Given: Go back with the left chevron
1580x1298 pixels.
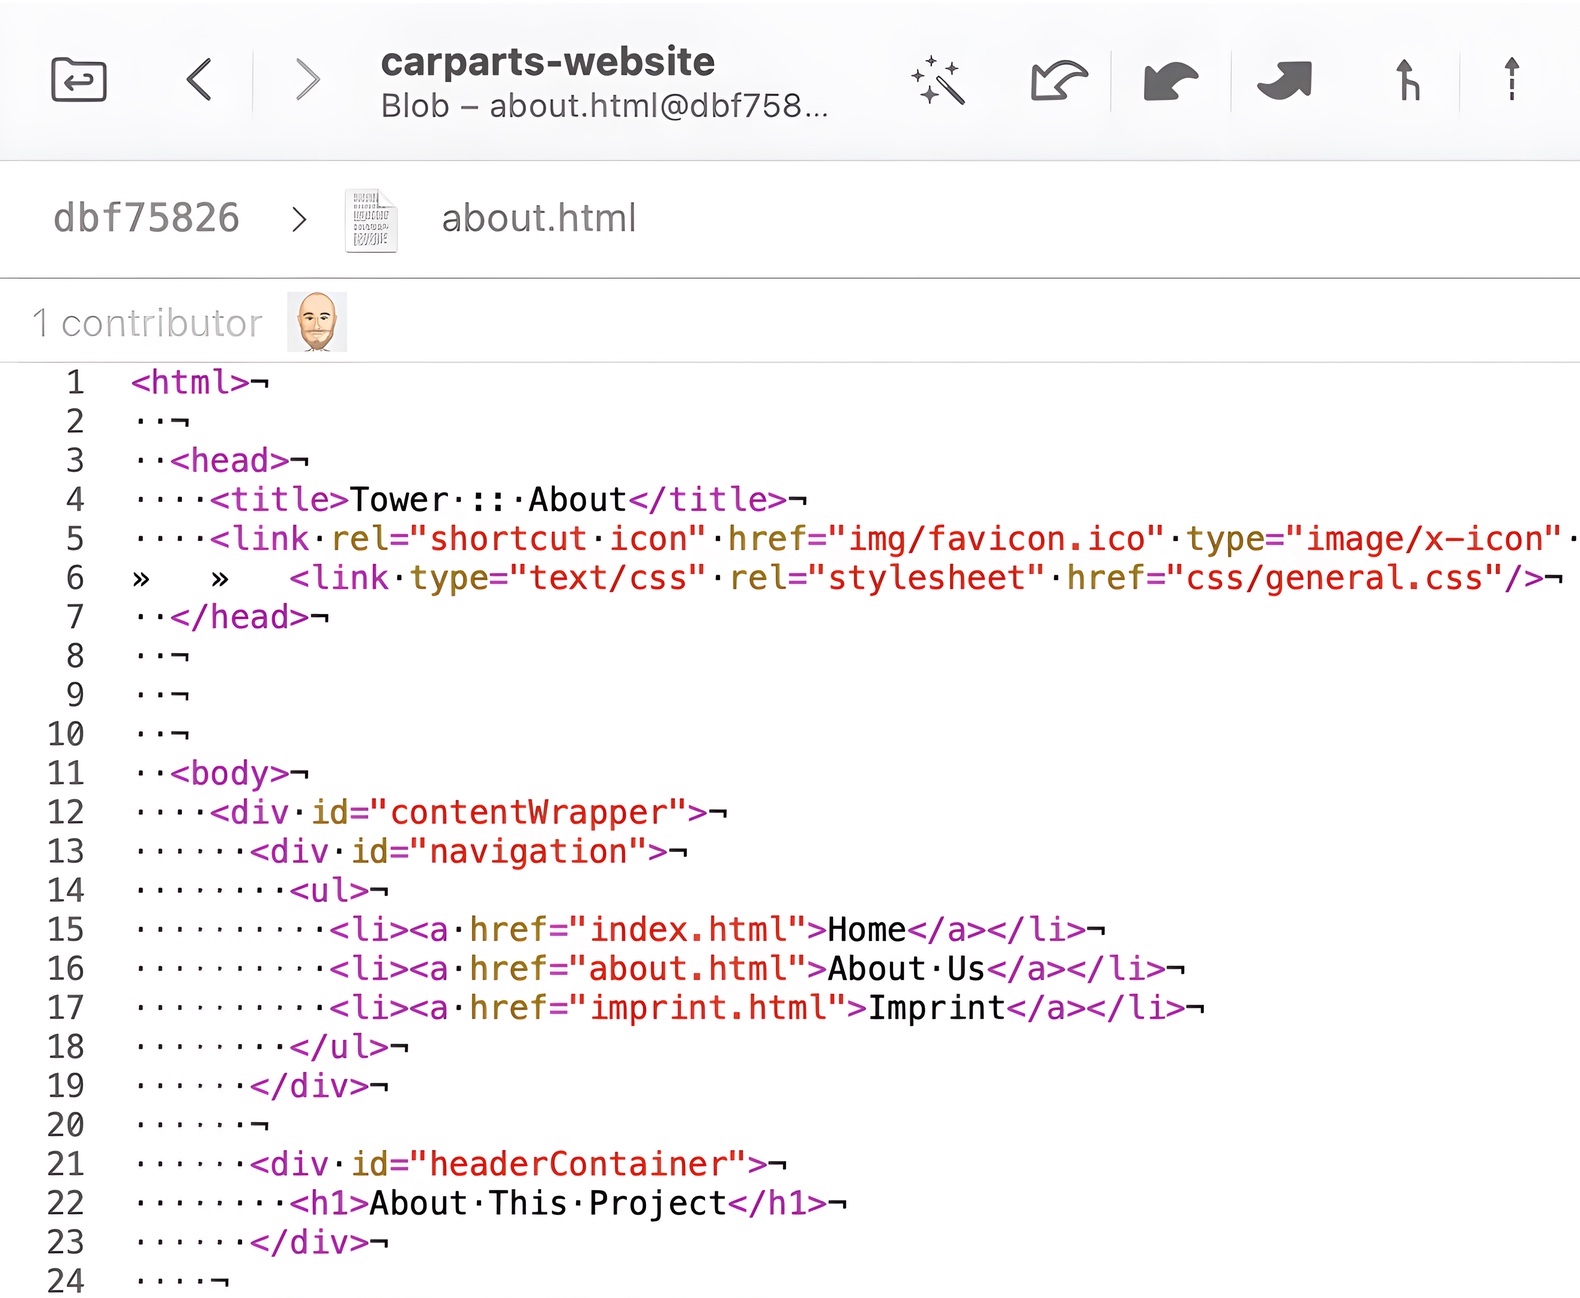Looking at the screenshot, I should pos(200,80).
